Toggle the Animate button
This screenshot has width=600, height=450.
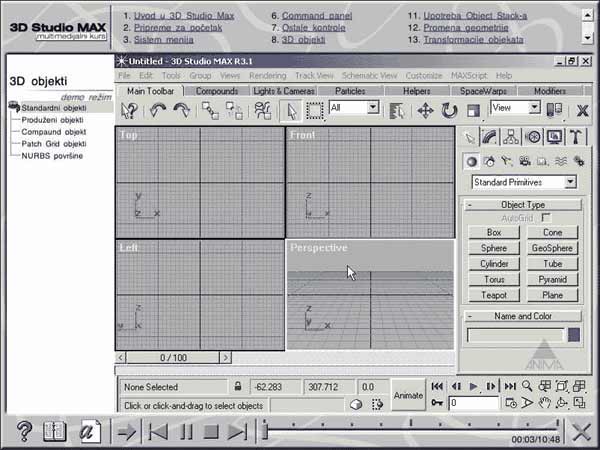coord(408,395)
